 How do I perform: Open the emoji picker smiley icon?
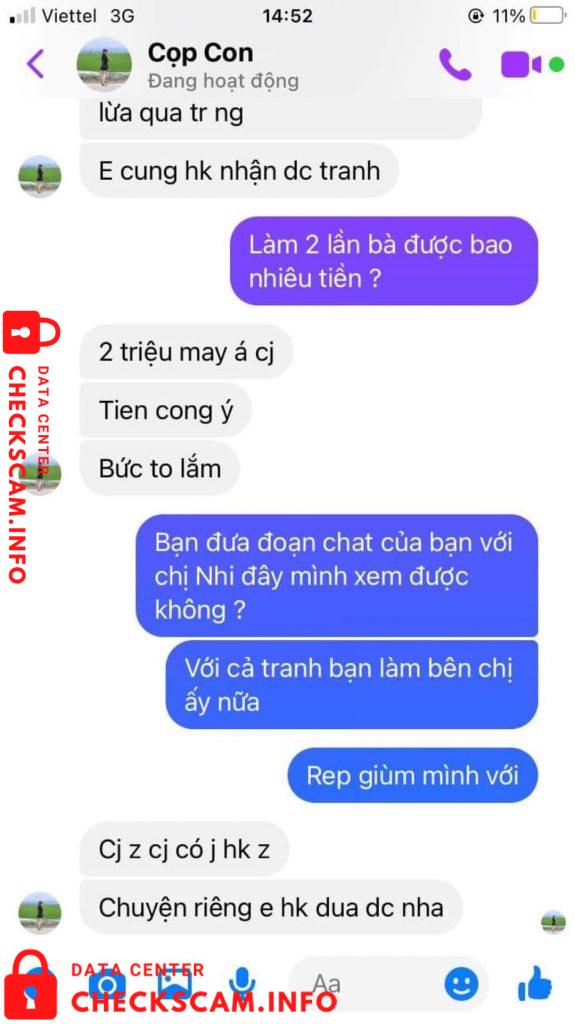461,984
